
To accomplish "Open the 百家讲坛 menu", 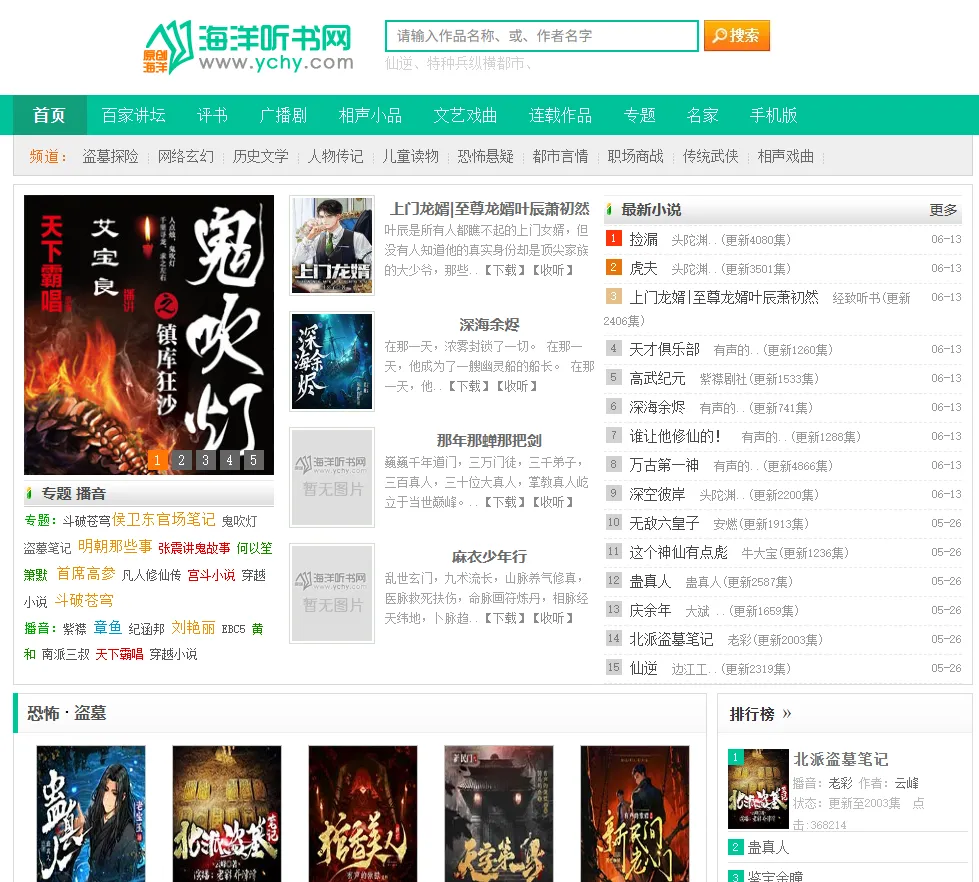I will [x=134, y=115].
